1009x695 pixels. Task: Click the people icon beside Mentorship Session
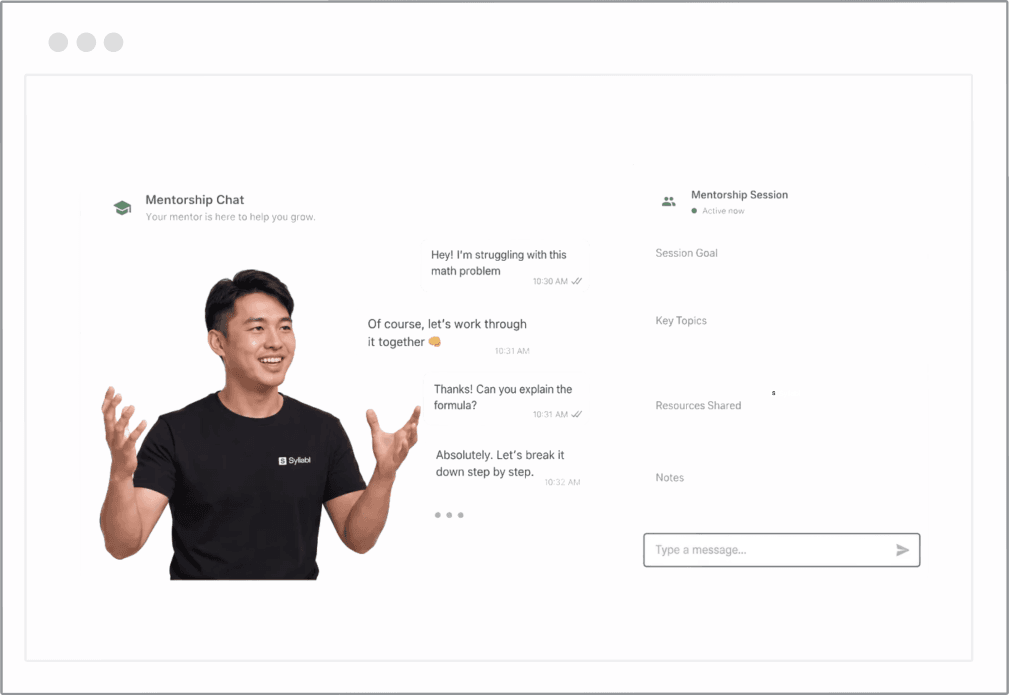coord(669,201)
